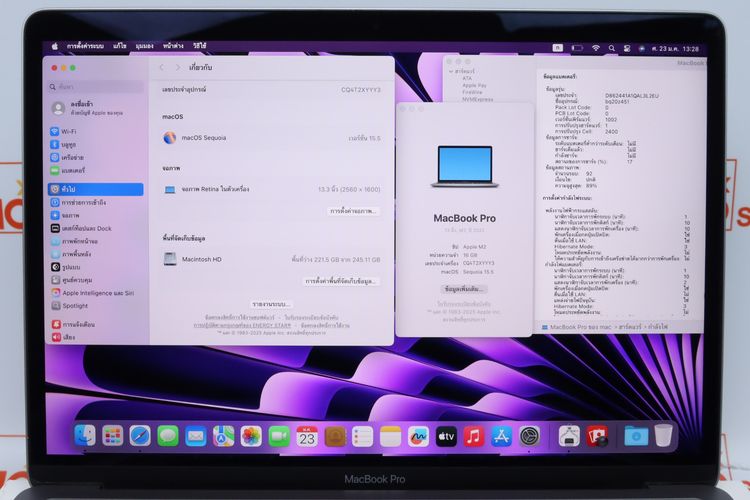Click รายงานระบบ... system report button
The width and height of the screenshot is (750, 500).
click(x=271, y=304)
